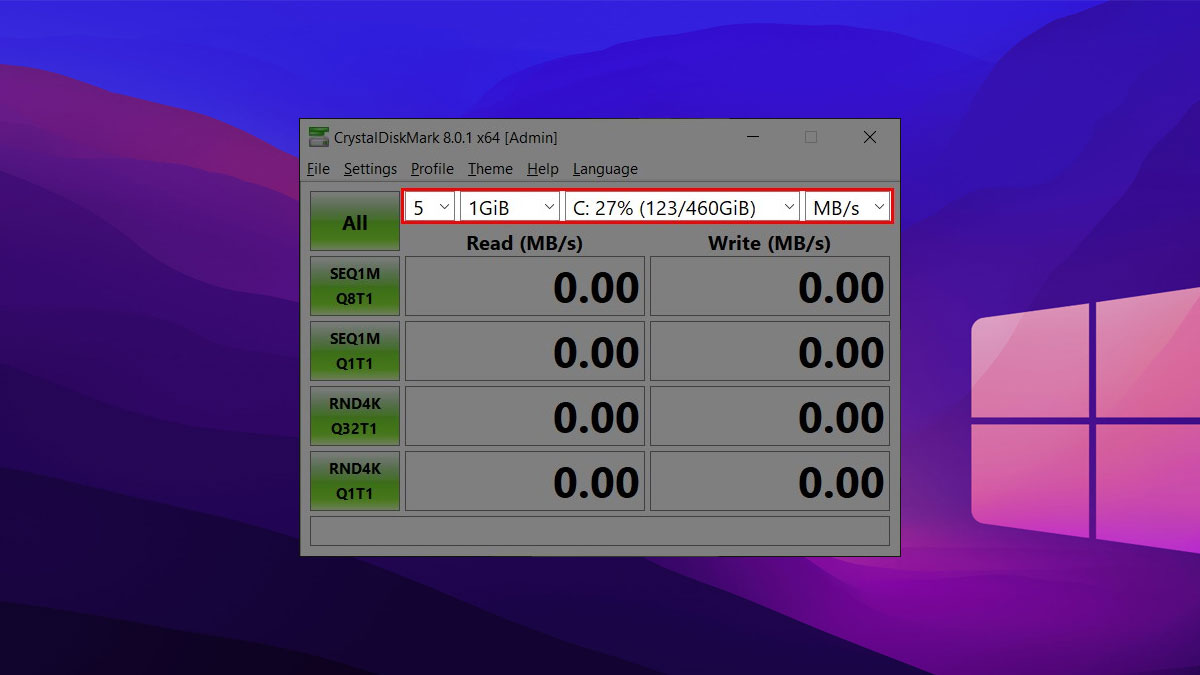
Task: Expand the 1GiB test size dropdown
Action: (x=510, y=207)
